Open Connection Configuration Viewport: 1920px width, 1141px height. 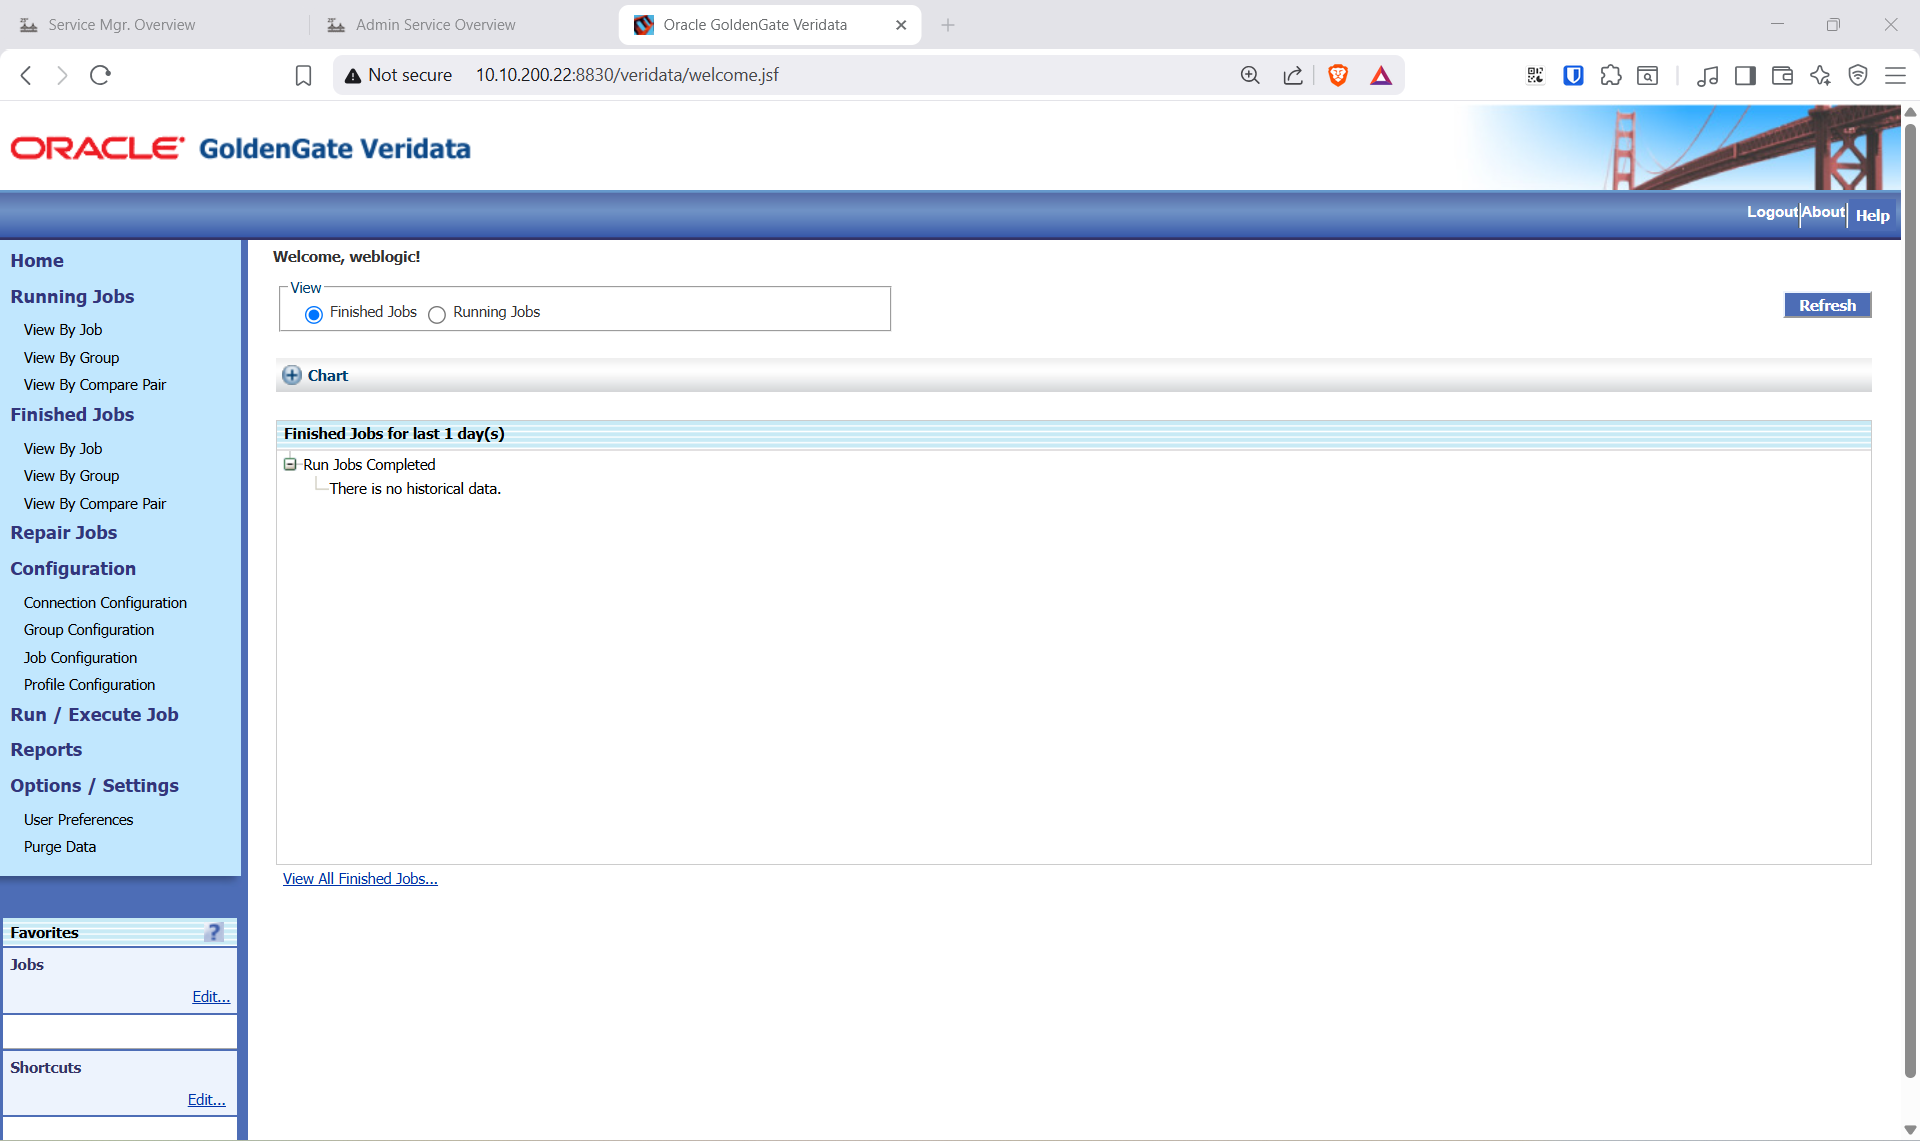[x=105, y=602]
